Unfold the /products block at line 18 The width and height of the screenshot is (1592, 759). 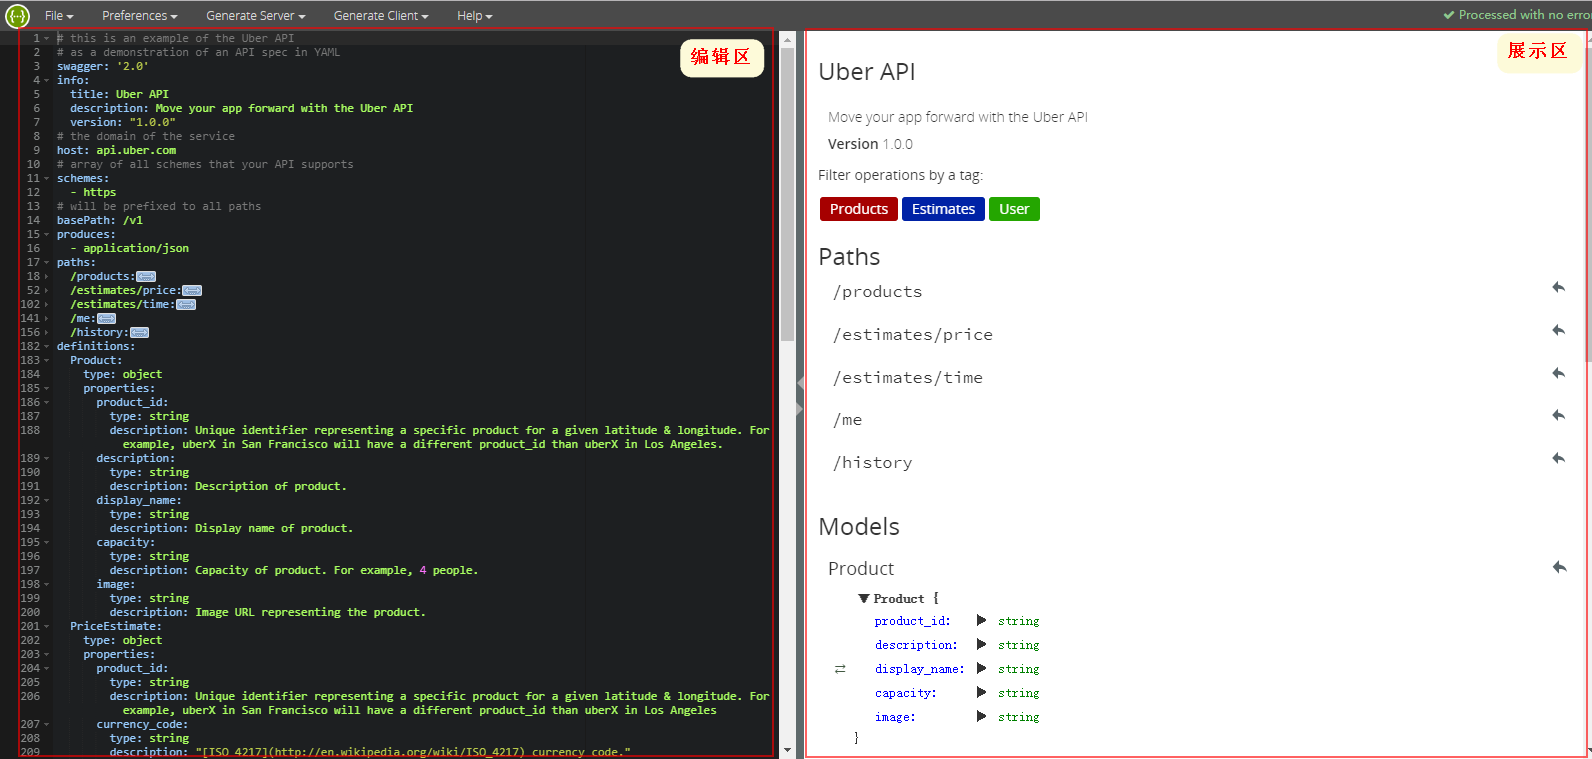pos(46,277)
